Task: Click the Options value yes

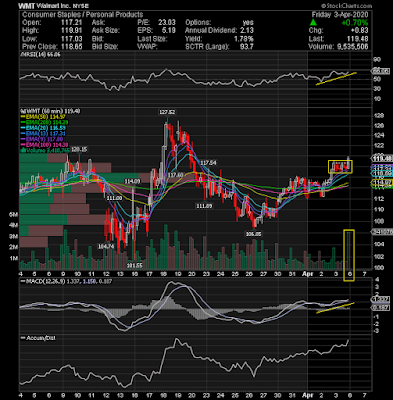Action: [x=248, y=23]
